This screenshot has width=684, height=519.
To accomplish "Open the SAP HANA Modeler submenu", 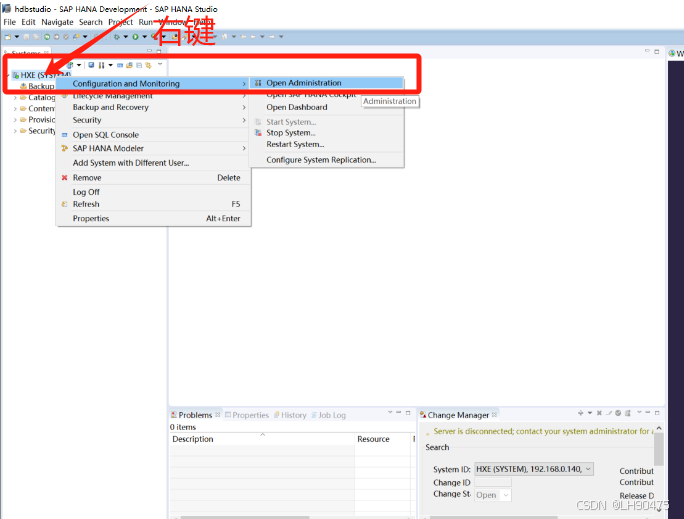I will click(x=153, y=148).
